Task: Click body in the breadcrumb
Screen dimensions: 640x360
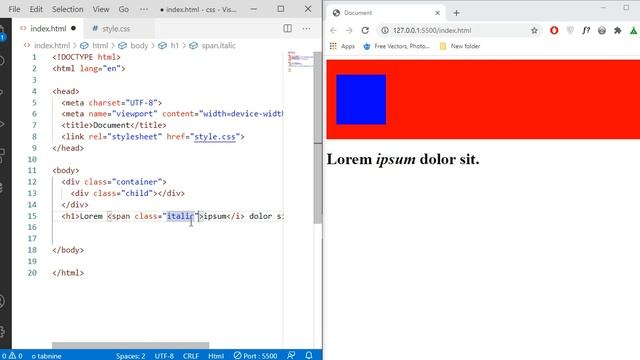Action: [139, 45]
